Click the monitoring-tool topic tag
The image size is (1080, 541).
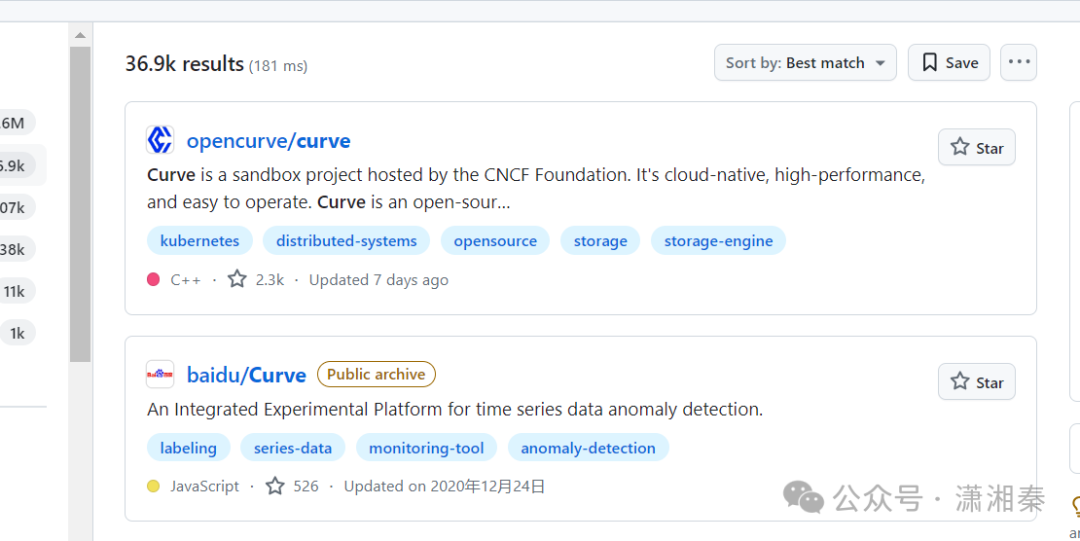tap(426, 448)
